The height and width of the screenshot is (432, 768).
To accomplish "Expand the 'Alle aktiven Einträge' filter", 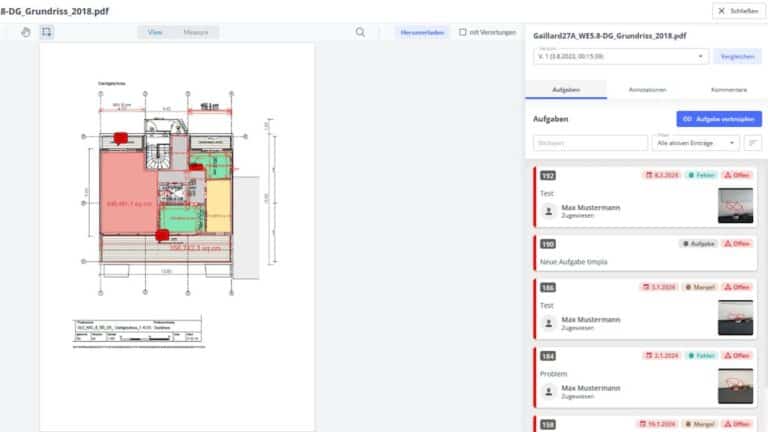I will [695, 143].
